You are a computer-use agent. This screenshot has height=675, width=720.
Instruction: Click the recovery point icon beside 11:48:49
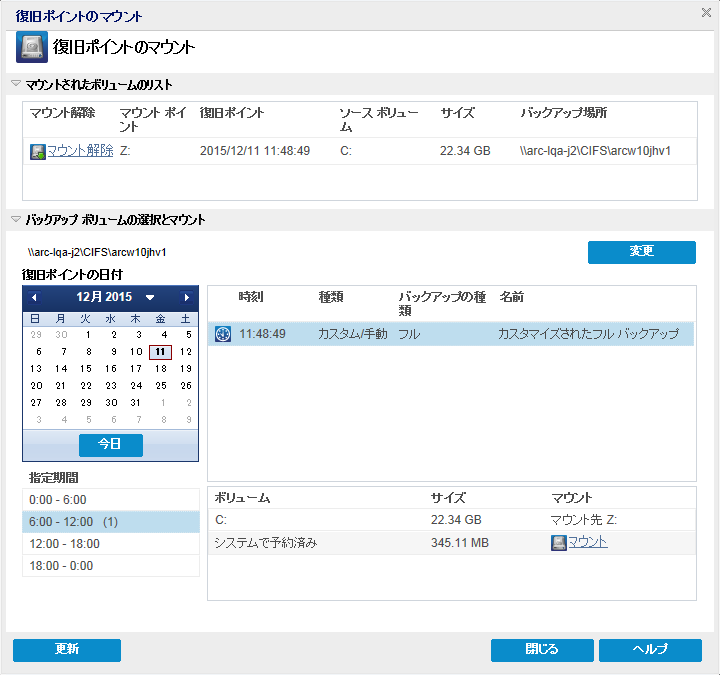tap(223, 334)
